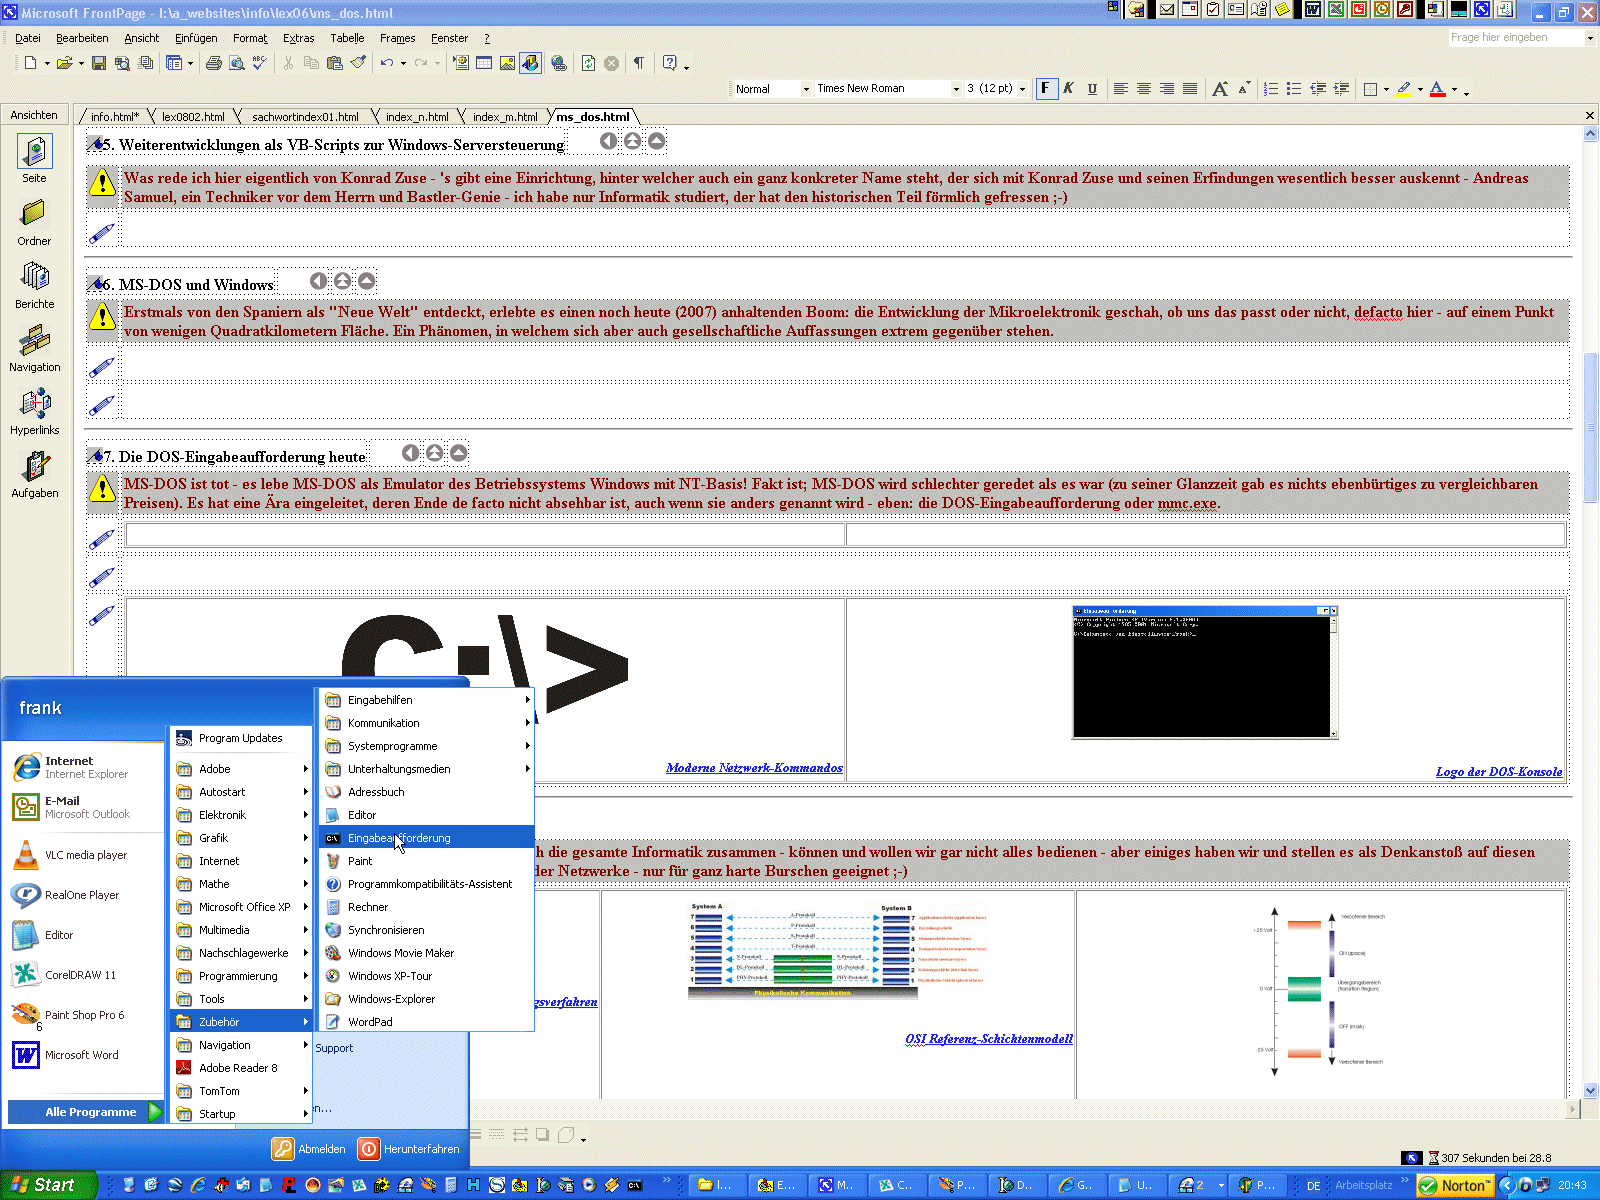The image size is (1600, 1200).
Task: Toggle italic (K) formatting
Action: pos(1069,89)
